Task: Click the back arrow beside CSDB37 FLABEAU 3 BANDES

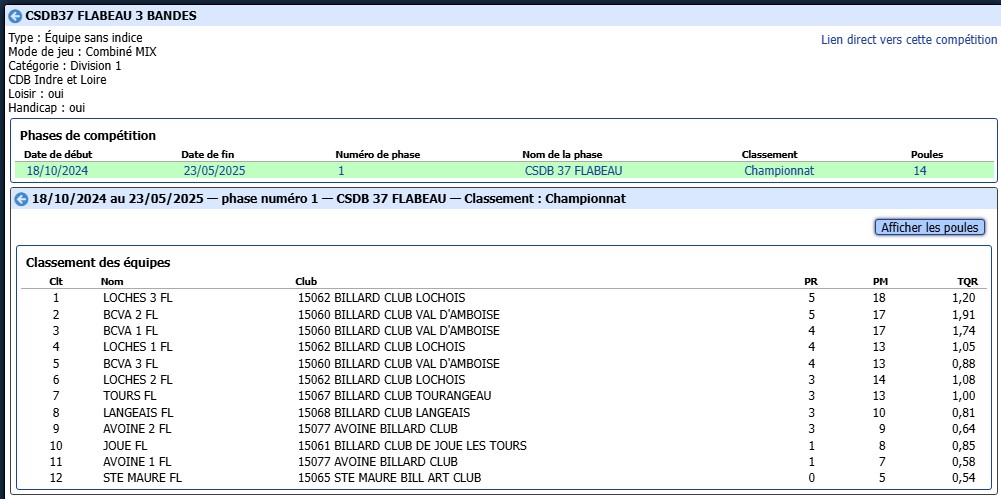Action: pos(15,16)
